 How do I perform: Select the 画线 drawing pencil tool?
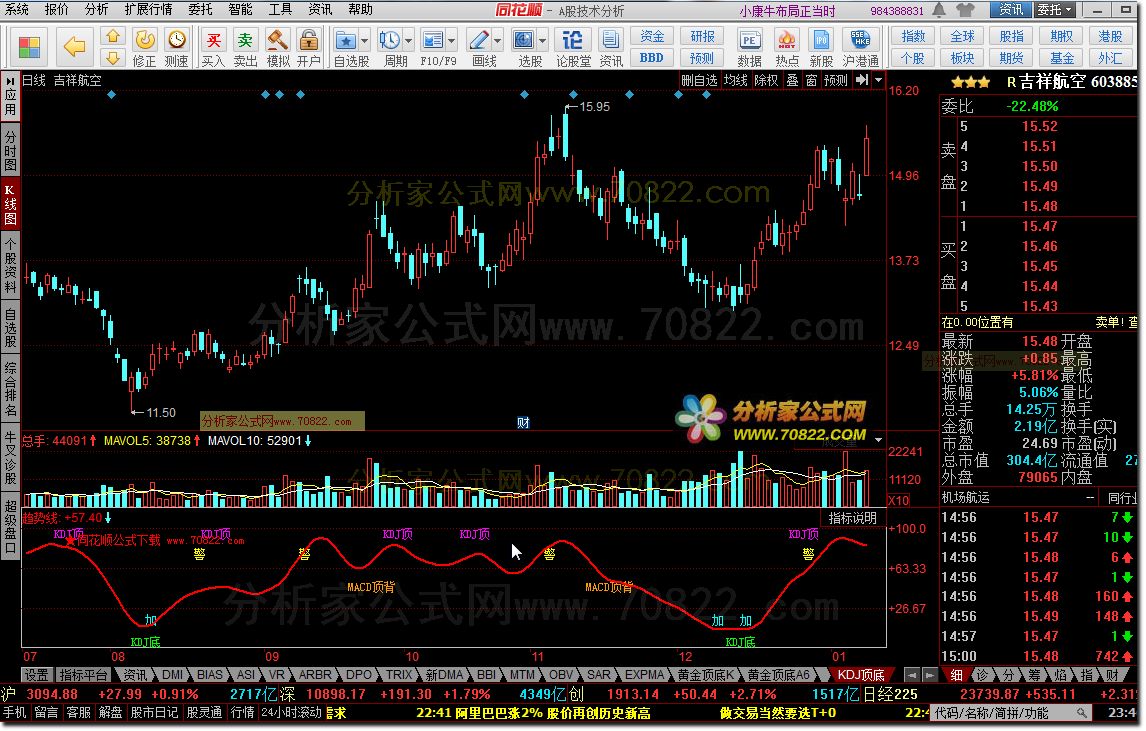click(479, 39)
